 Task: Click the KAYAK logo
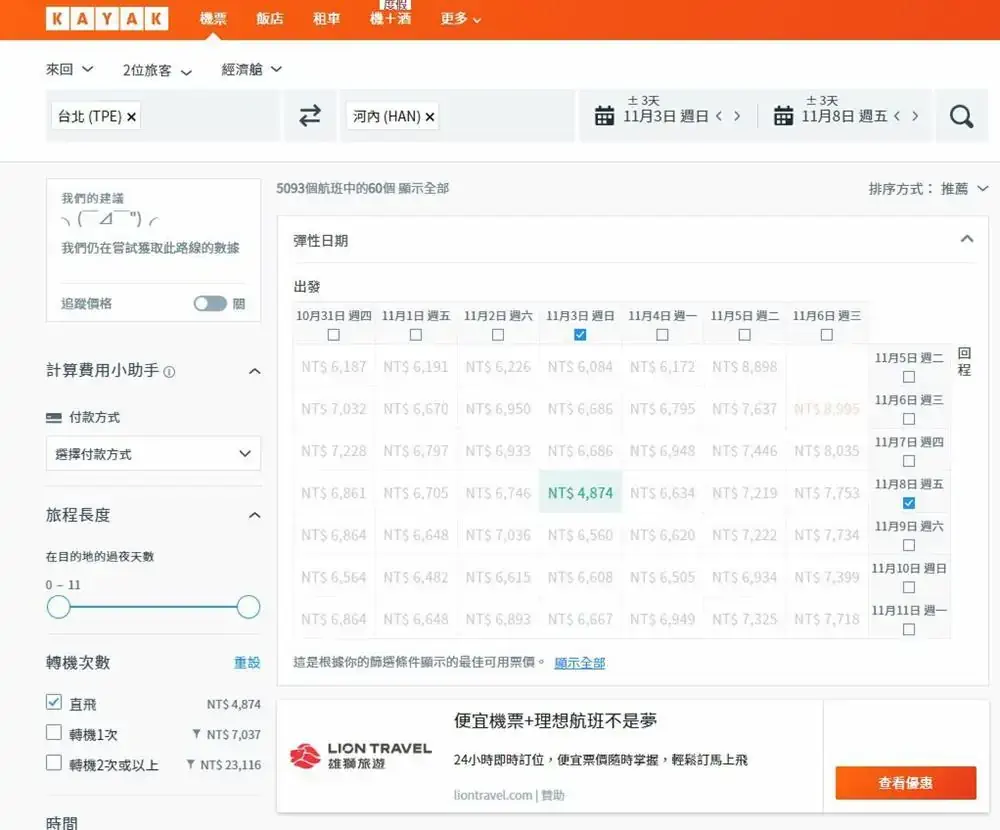106,19
